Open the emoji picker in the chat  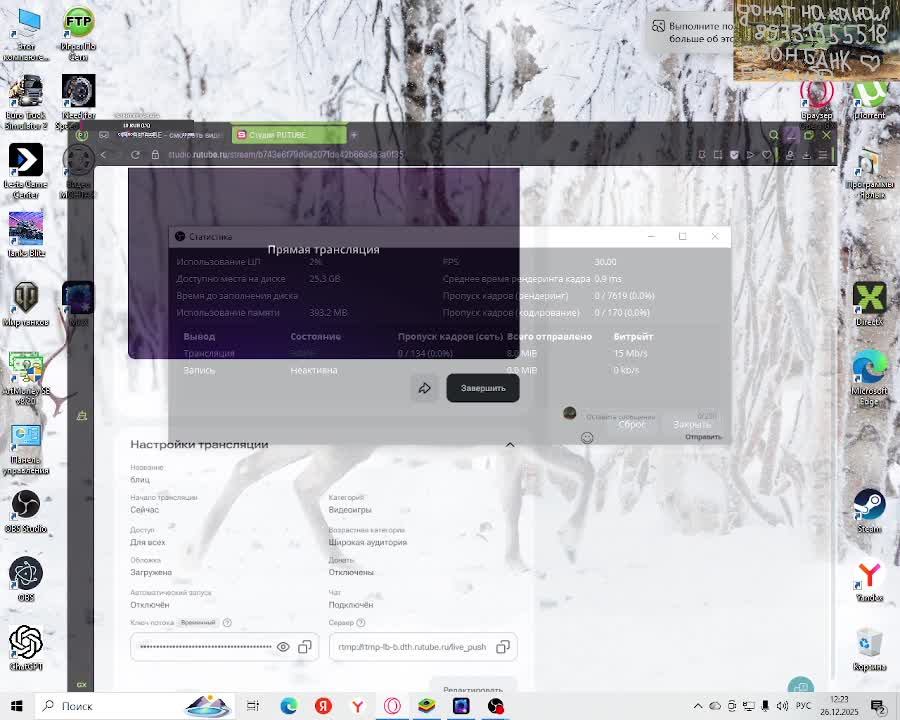[587, 437]
